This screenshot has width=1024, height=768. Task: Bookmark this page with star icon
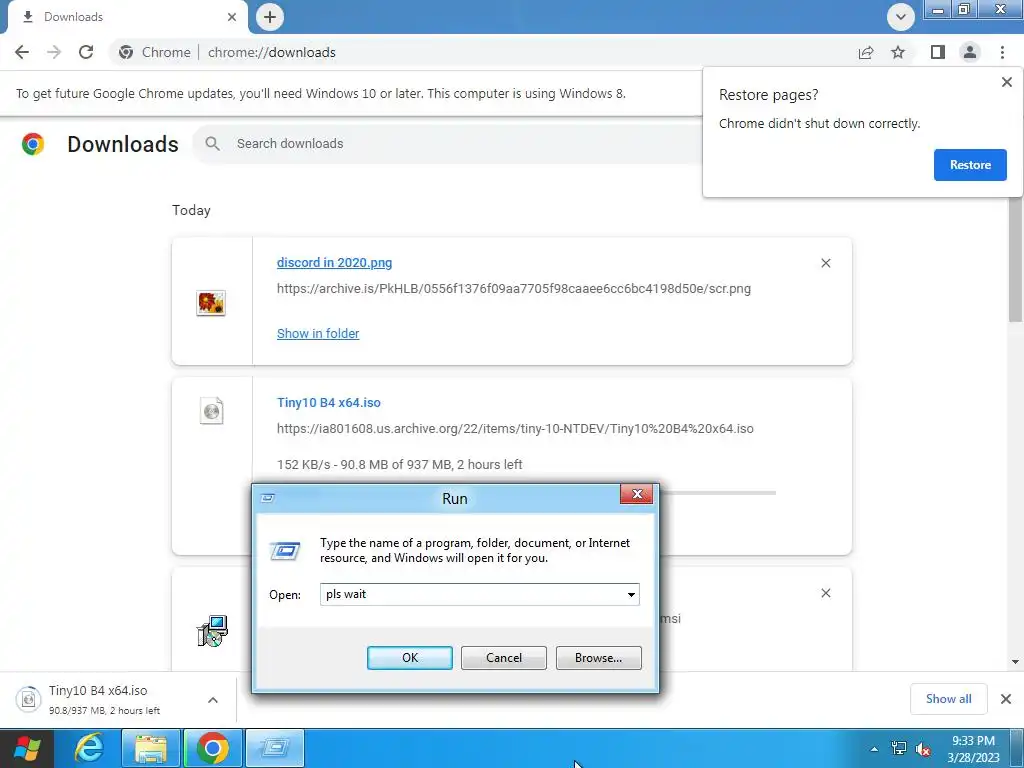click(x=898, y=52)
